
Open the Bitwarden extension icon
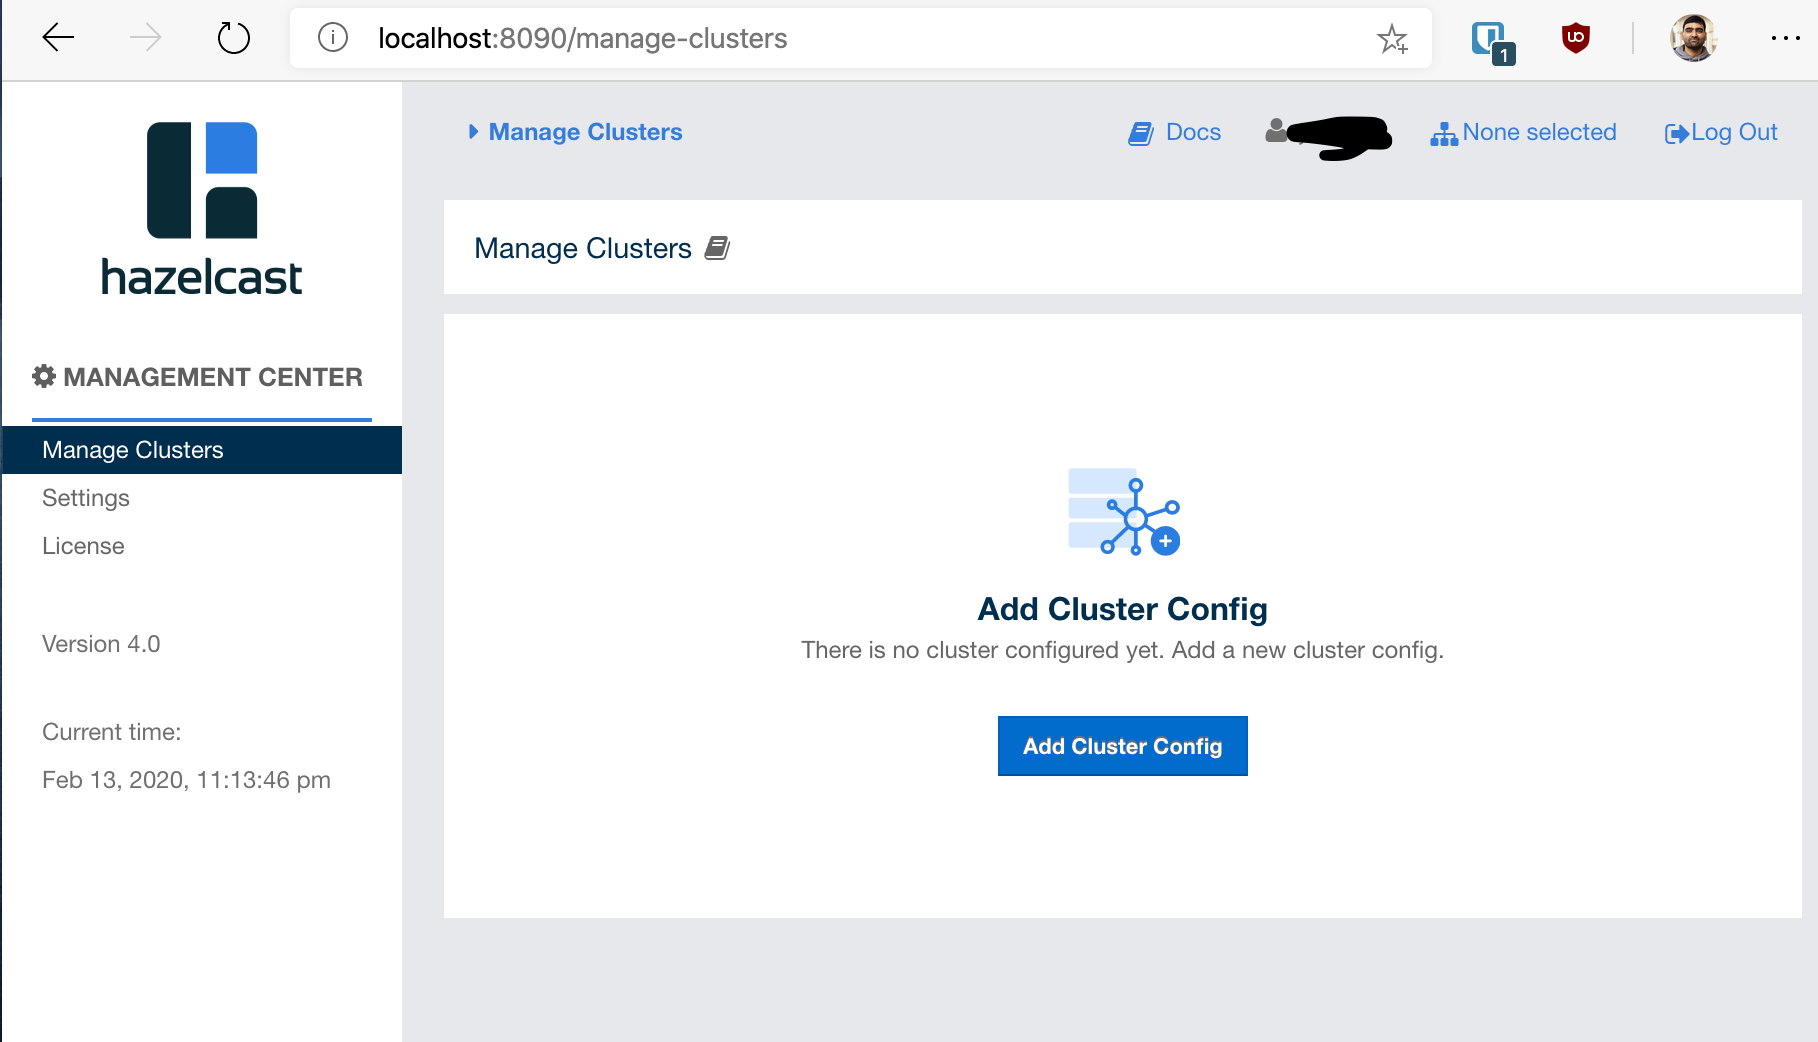[x=1493, y=42]
